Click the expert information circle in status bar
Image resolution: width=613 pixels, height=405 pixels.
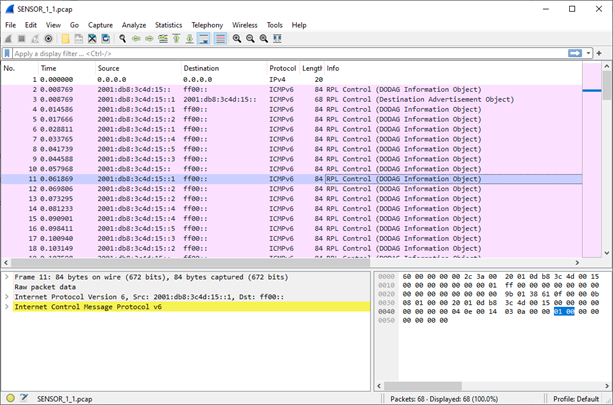pos(10,398)
